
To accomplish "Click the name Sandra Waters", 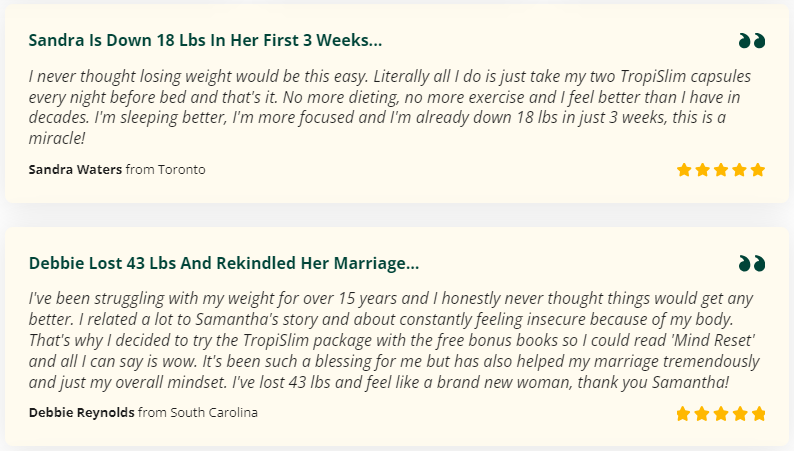I will click(x=75, y=169).
